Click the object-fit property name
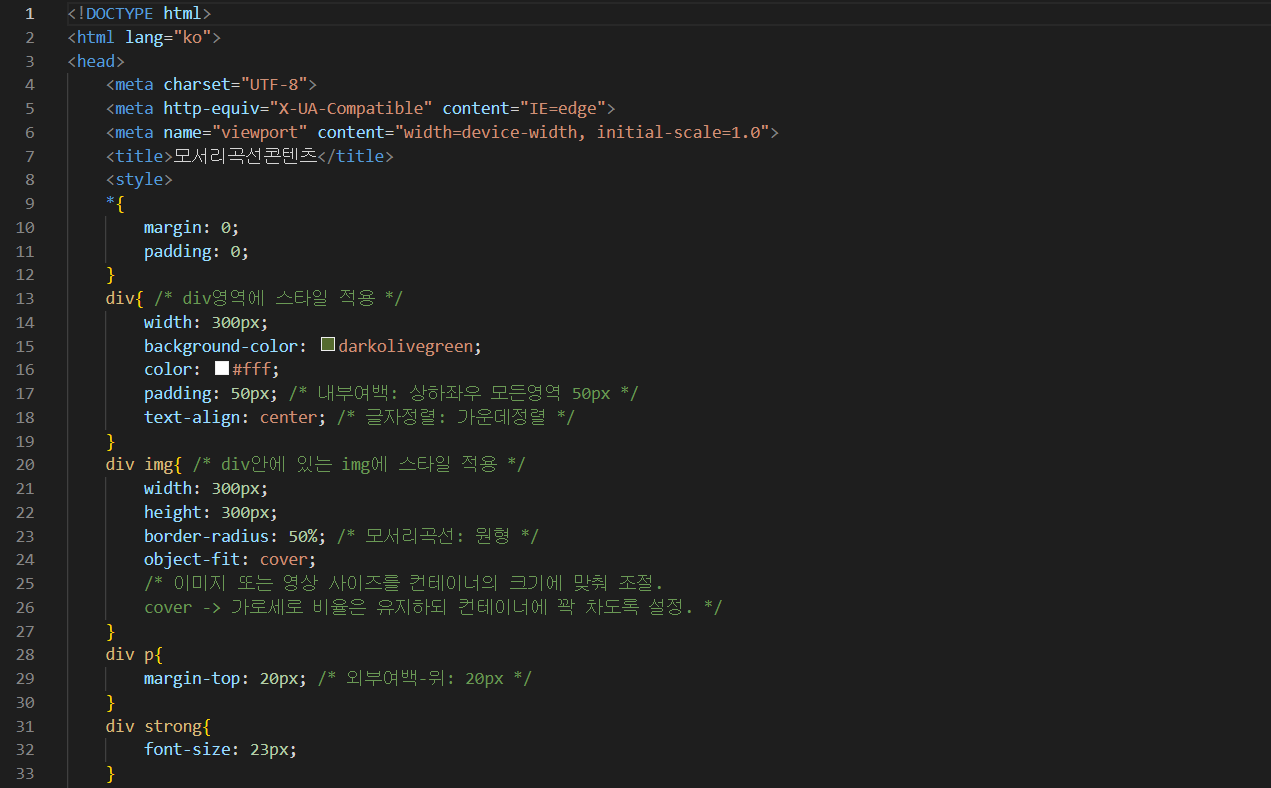This screenshot has height=788, width=1271. [192, 560]
